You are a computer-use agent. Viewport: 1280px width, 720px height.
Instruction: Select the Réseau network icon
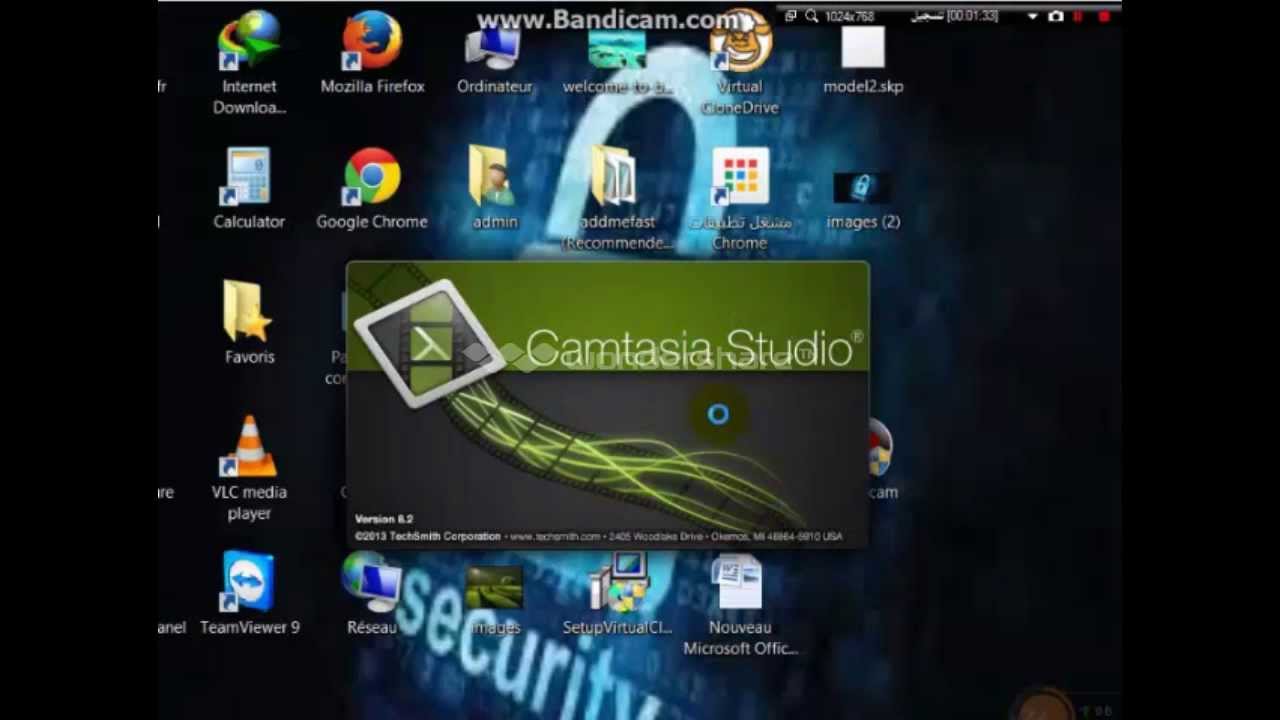pos(372,592)
